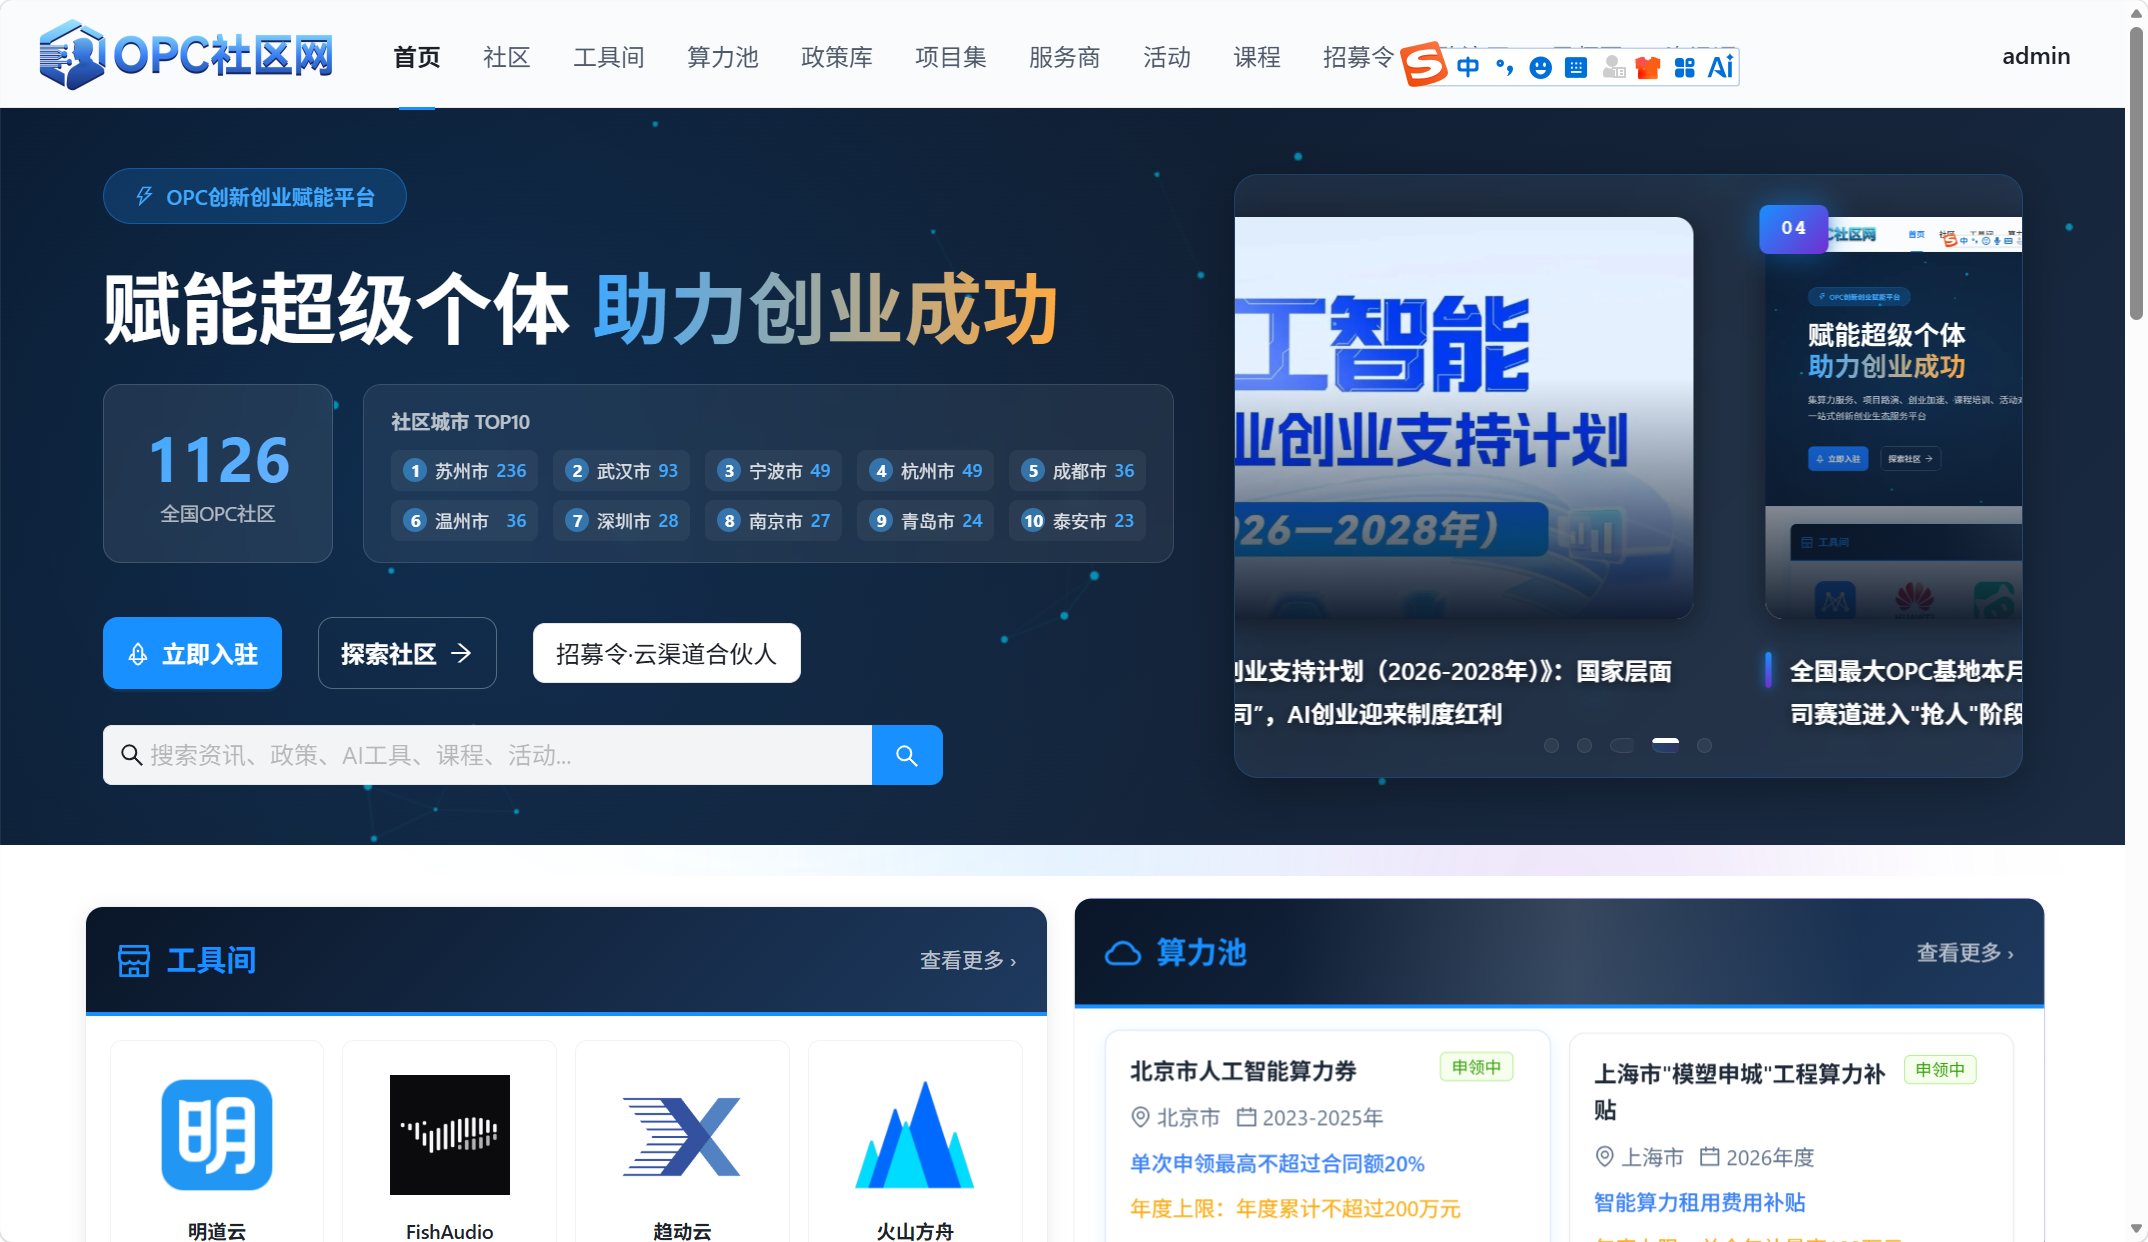Viewport: 2148px width, 1242px height.
Task: Click the OPC社区网 logo
Action: (186, 55)
